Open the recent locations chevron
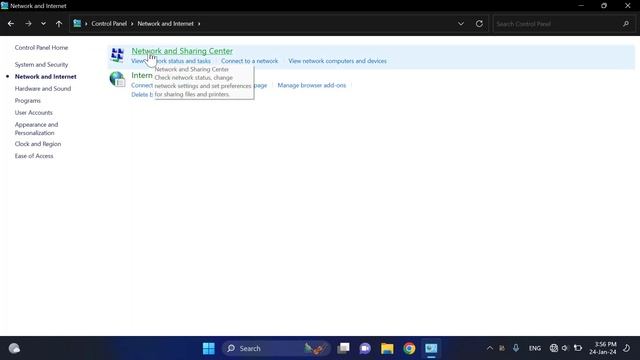Screen dimensions: 640x360 [x=43, y=24]
